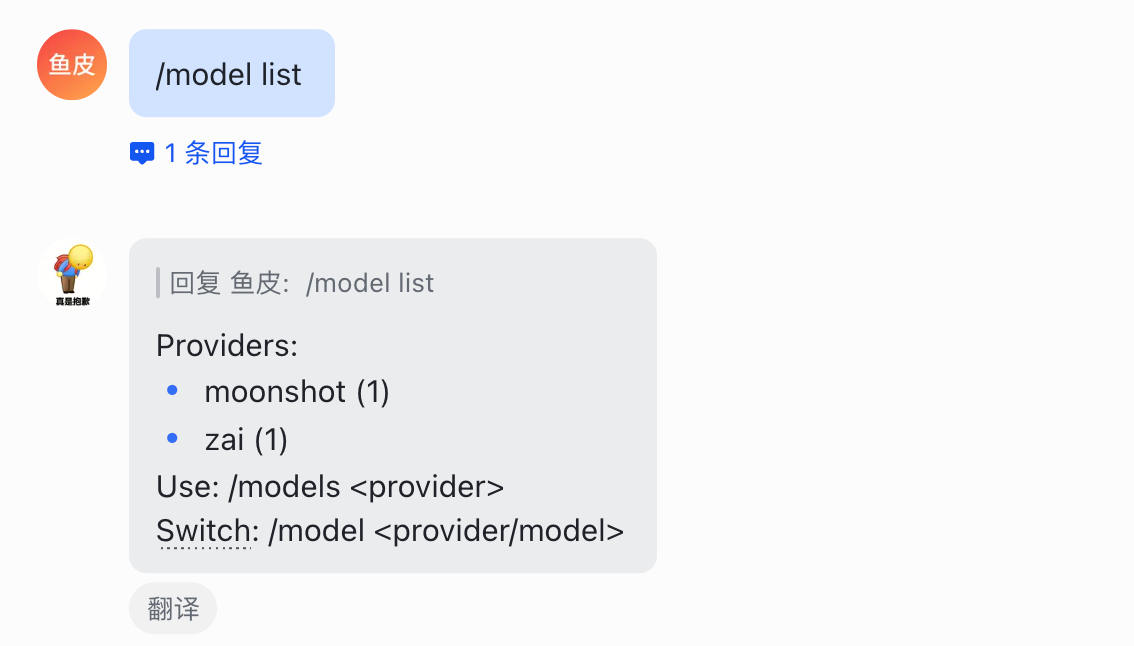
Task: Click the "回复" word in quoted line
Action: [195, 283]
